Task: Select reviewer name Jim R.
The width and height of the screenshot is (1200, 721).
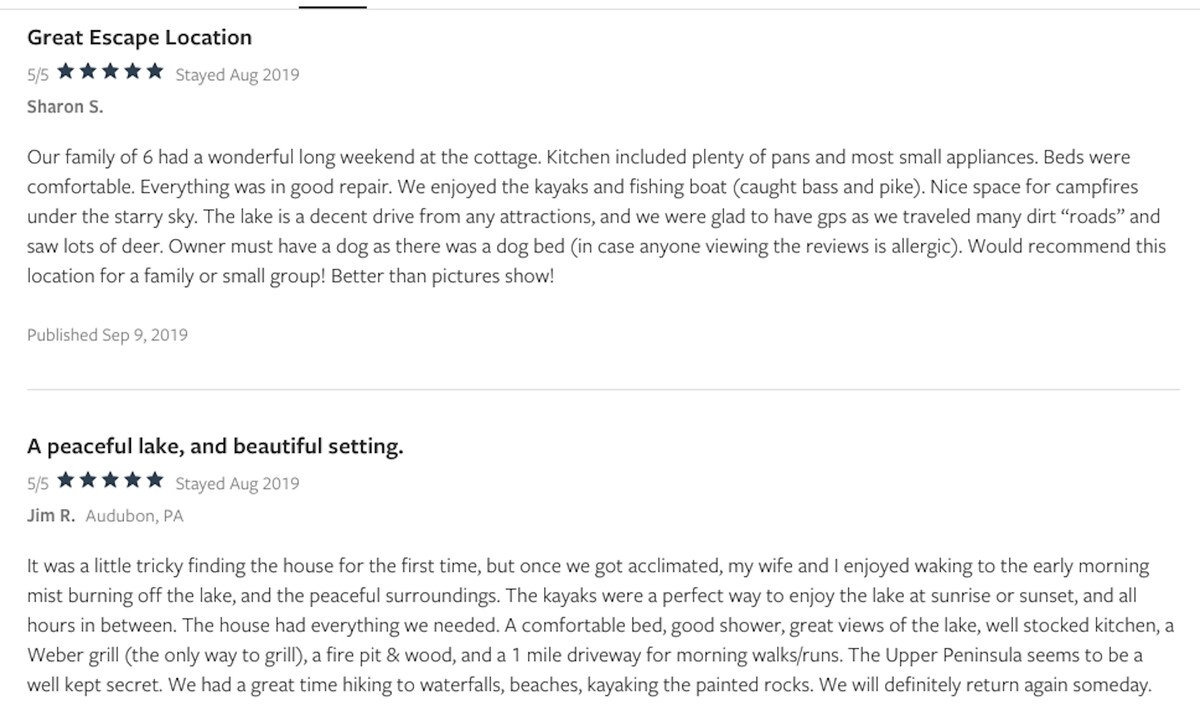Action: (x=51, y=516)
